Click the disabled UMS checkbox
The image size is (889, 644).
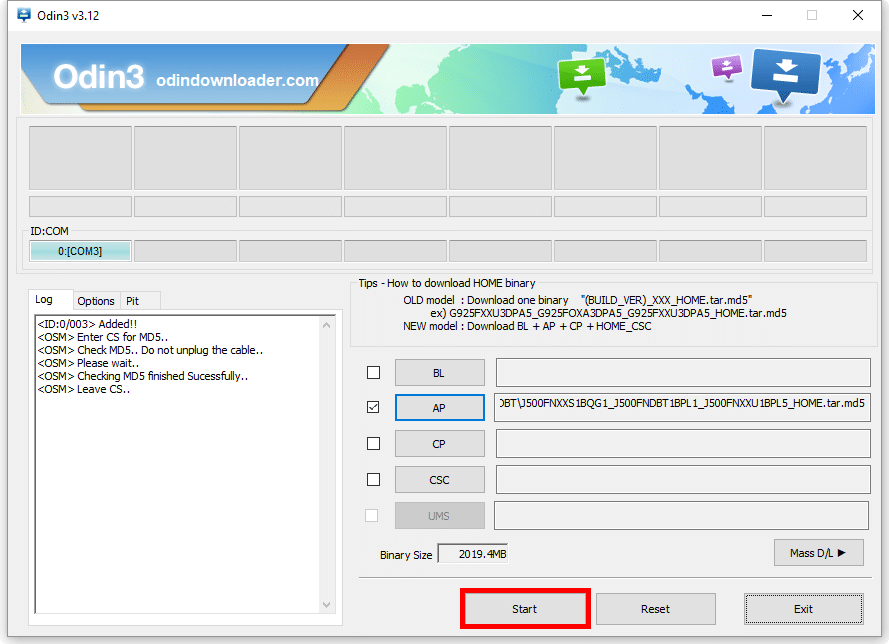(372, 515)
